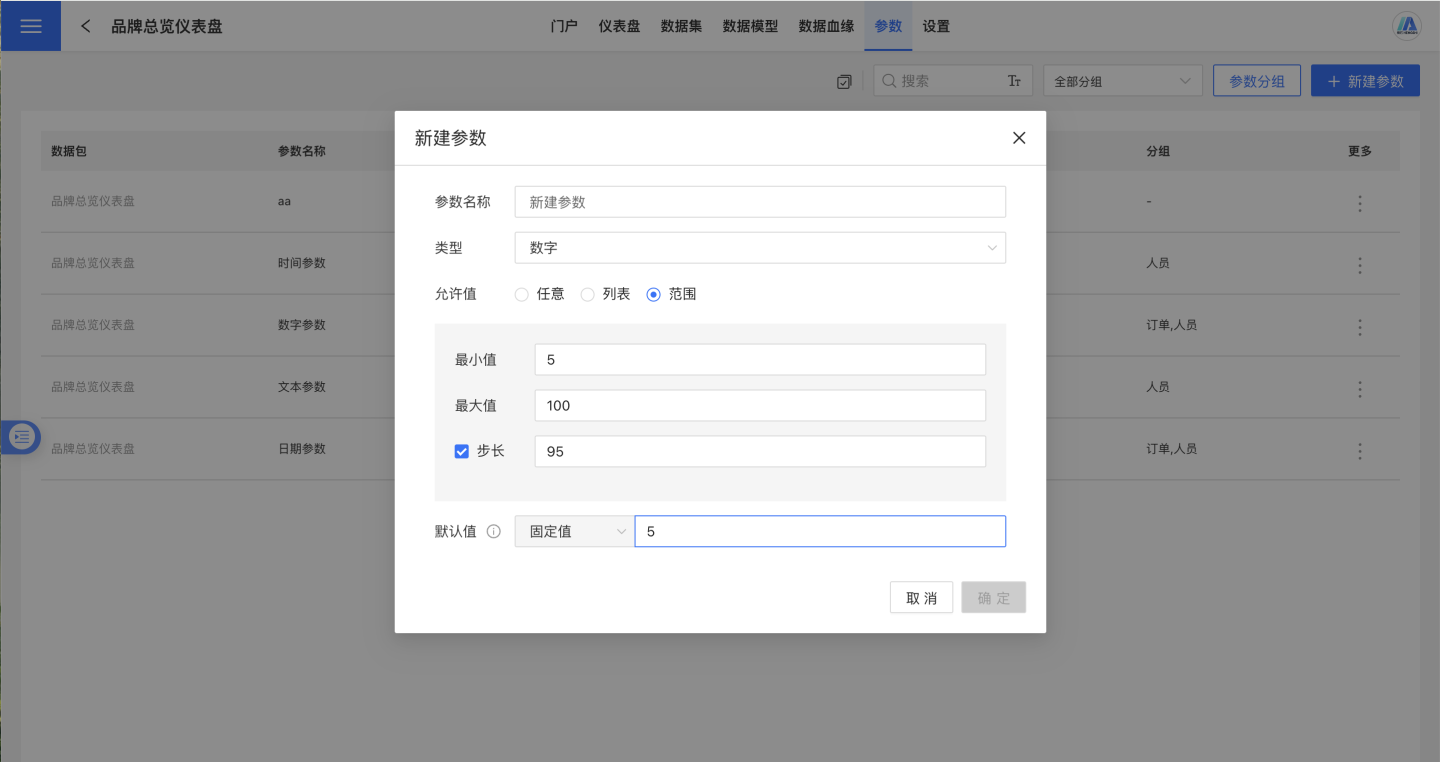Uncheck the 步长 checkbox
The height and width of the screenshot is (762, 1440).
[x=462, y=451]
